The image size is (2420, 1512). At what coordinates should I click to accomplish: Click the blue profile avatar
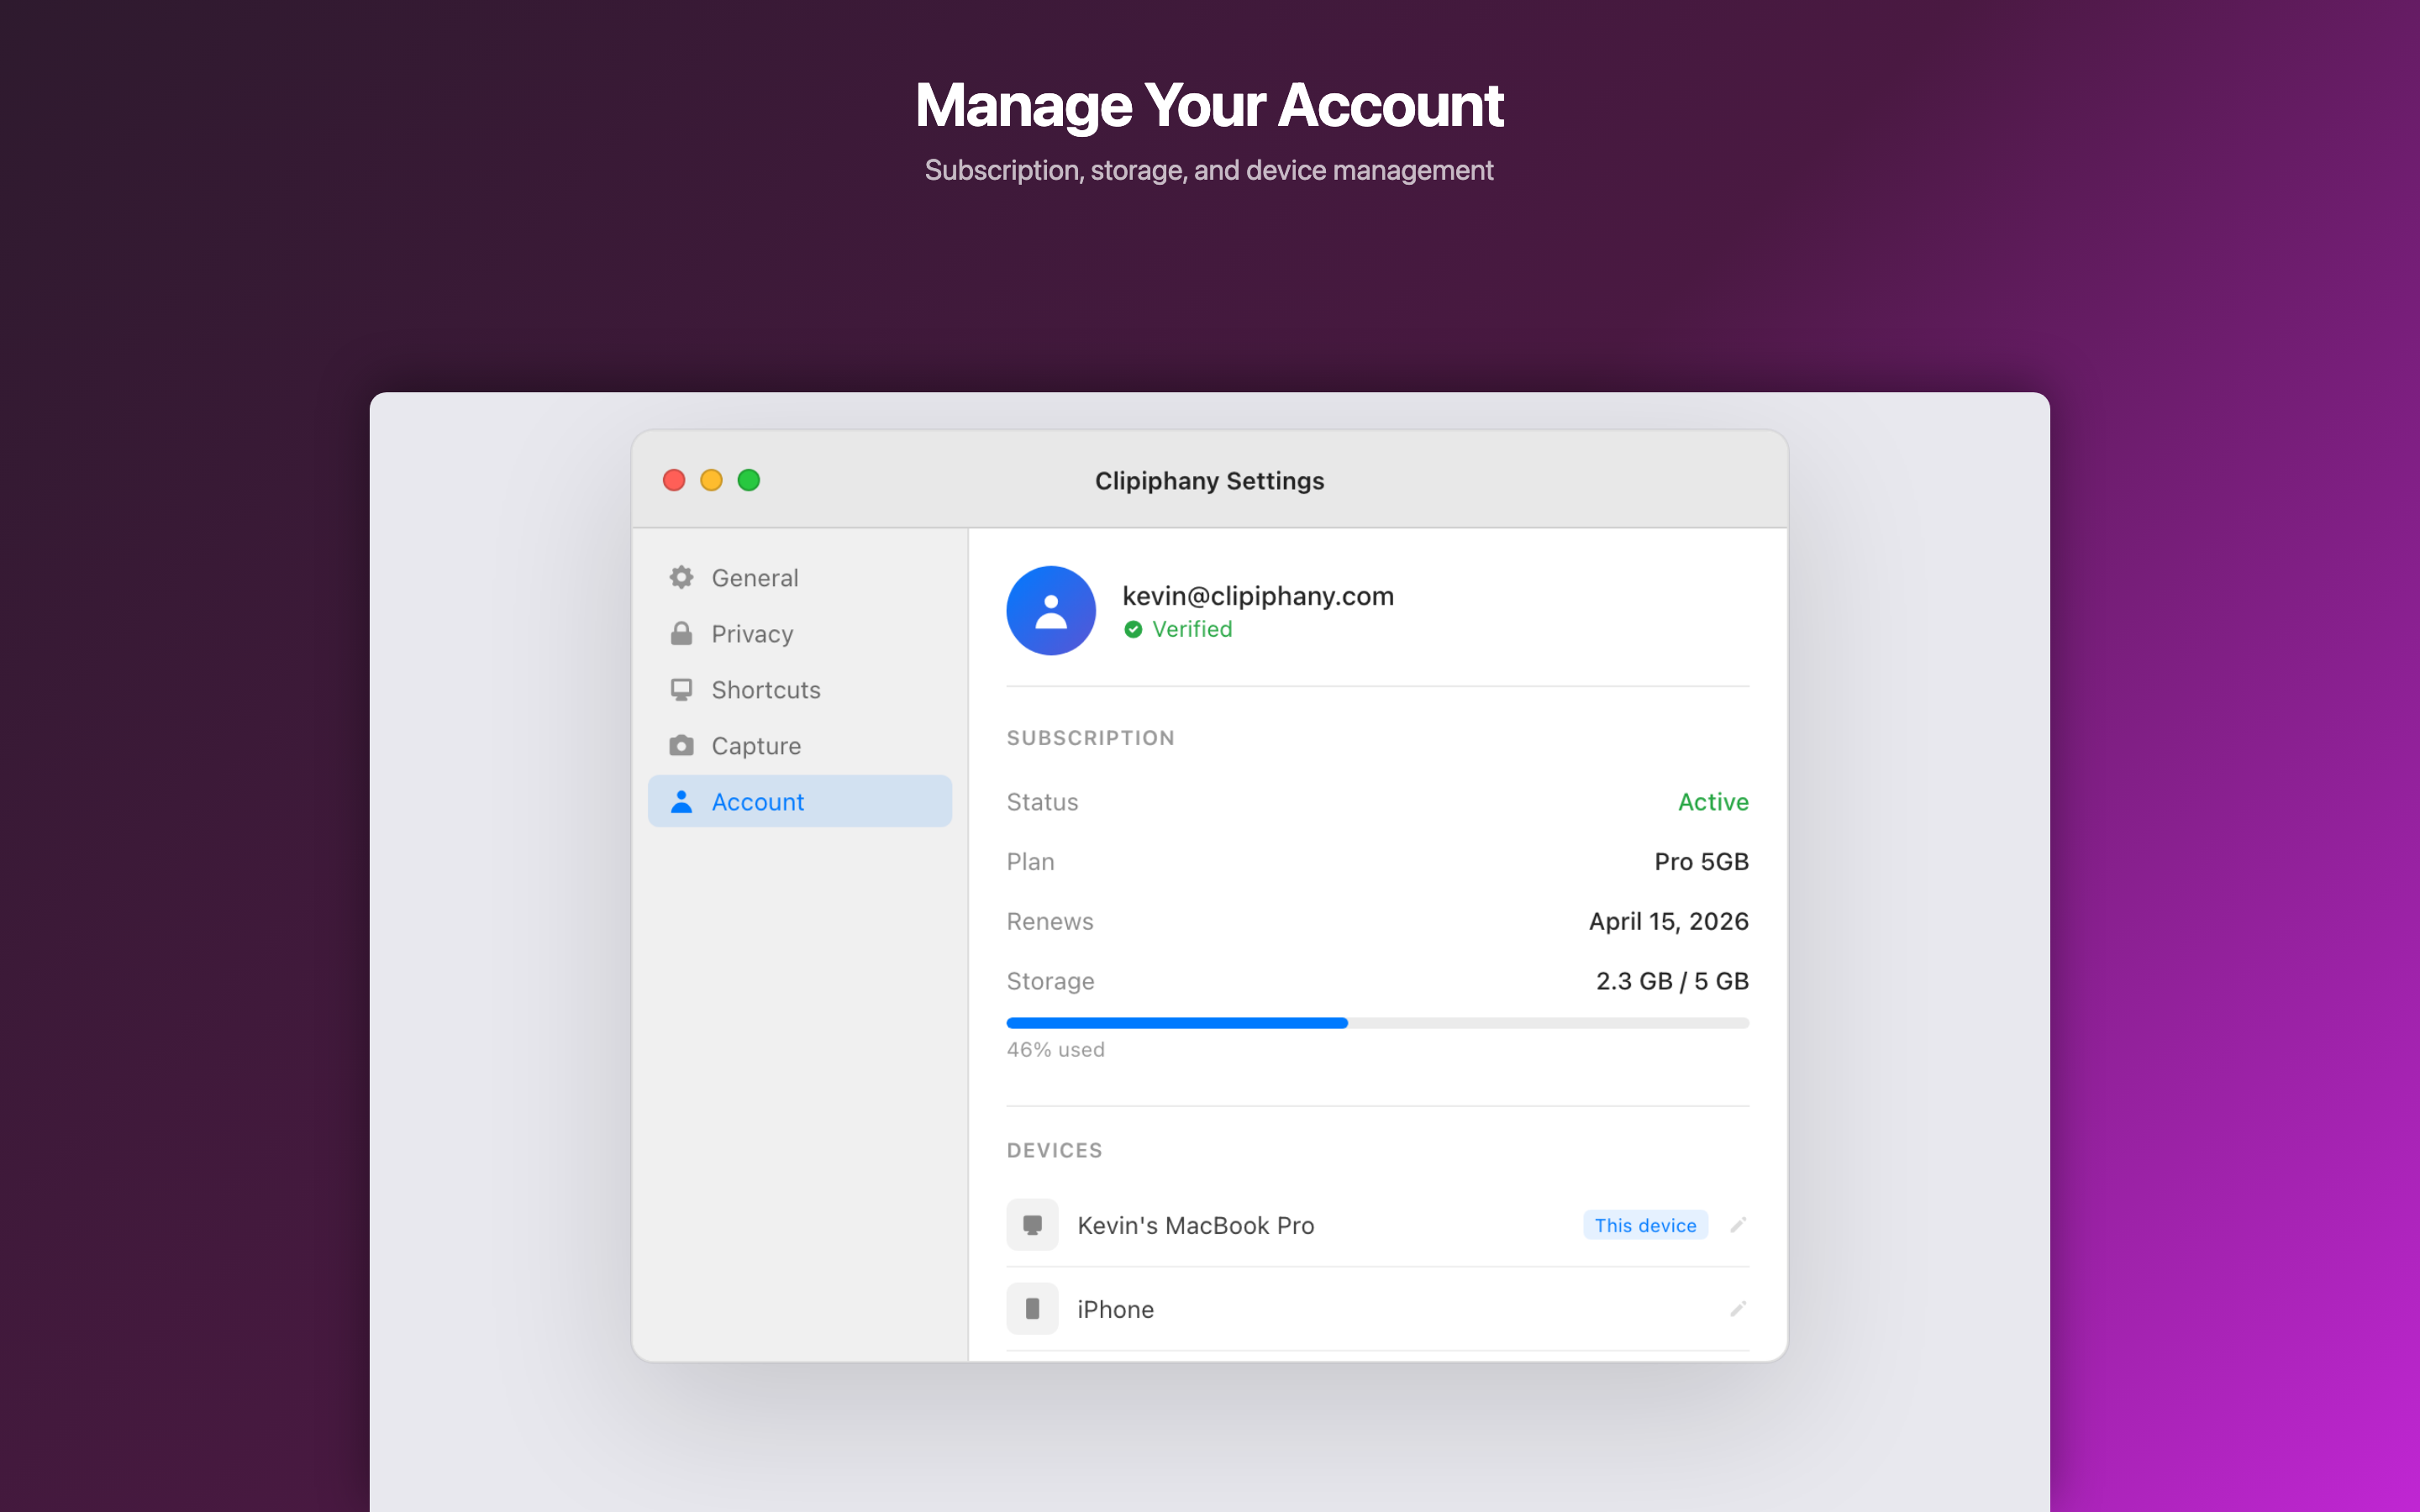(1050, 610)
